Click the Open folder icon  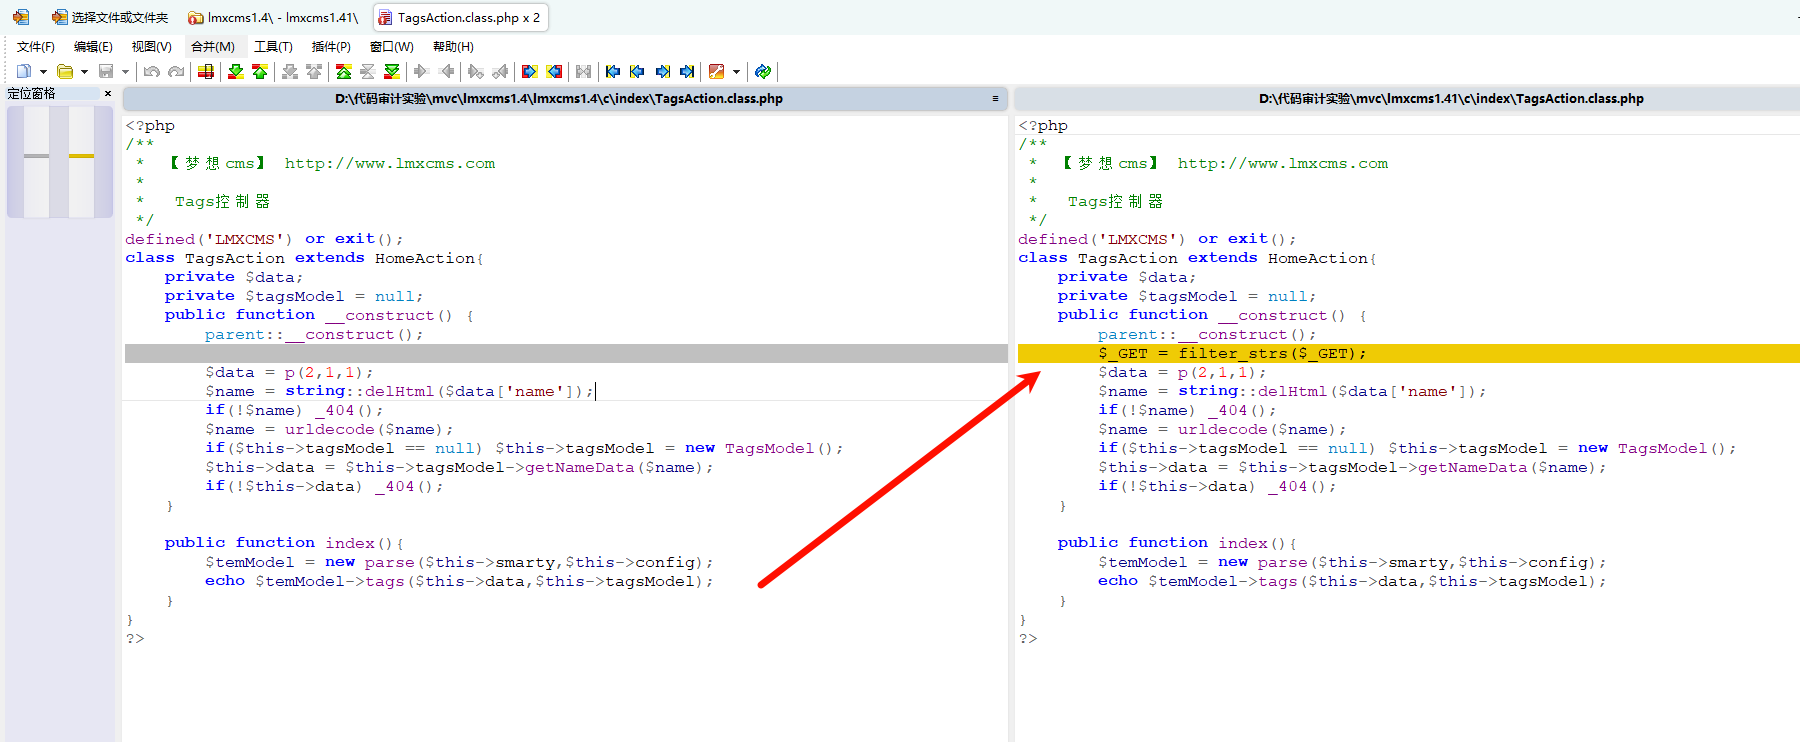point(65,71)
